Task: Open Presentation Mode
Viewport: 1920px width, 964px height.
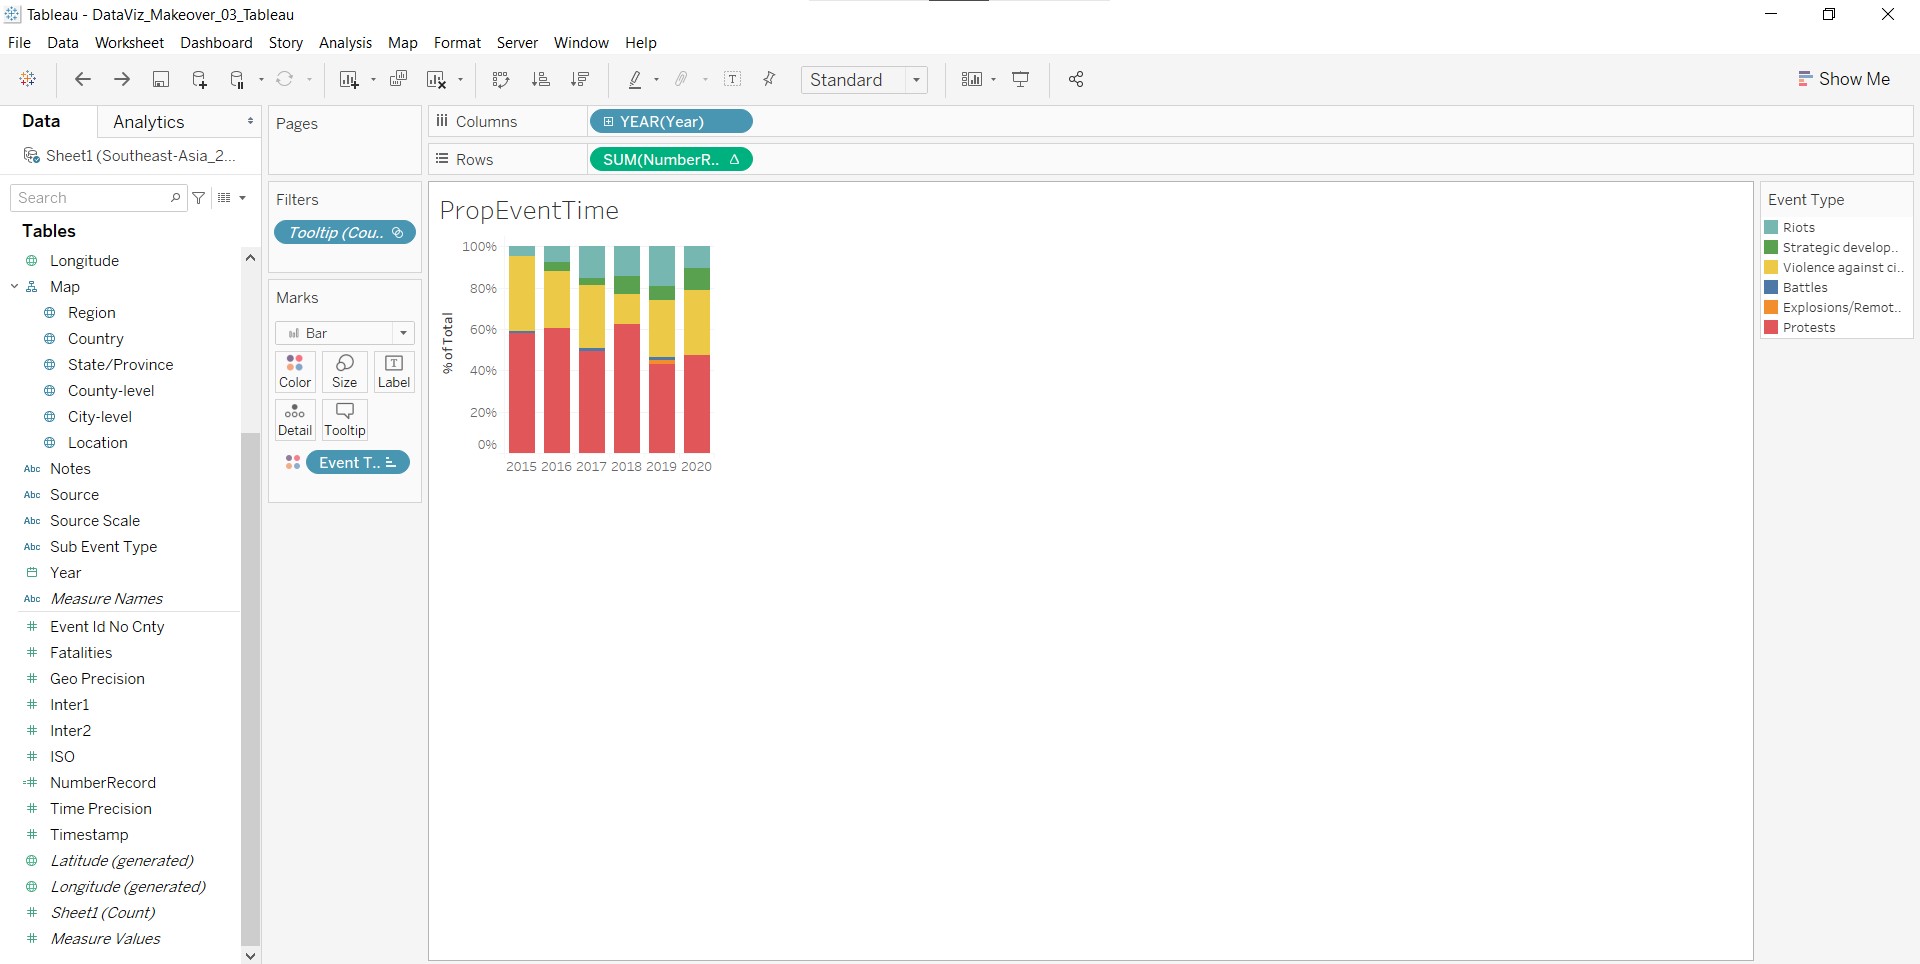Action: [1021, 80]
